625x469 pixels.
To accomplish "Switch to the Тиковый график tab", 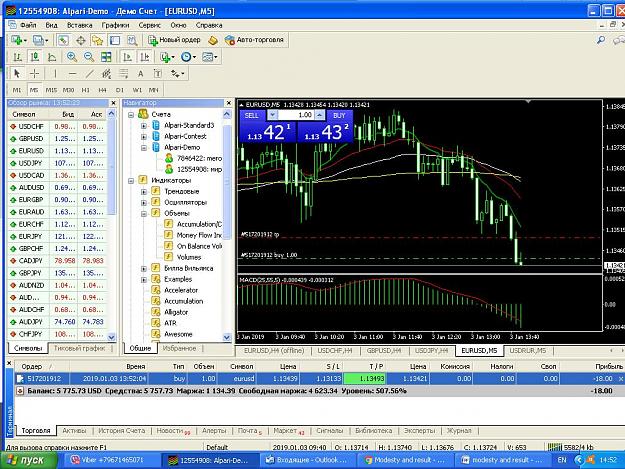I will 79,348.
